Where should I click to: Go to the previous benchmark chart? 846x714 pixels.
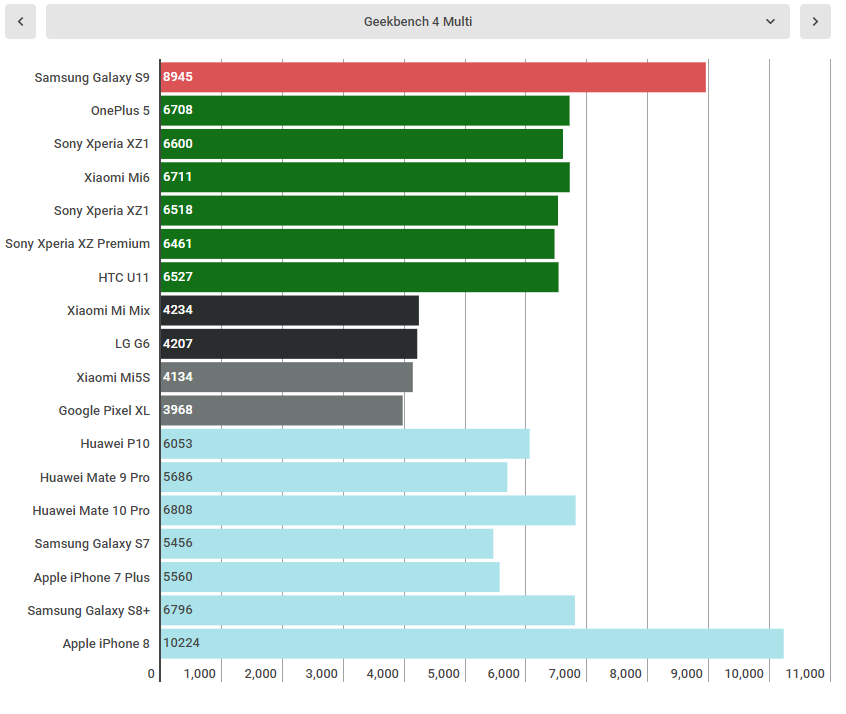(21, 22)
